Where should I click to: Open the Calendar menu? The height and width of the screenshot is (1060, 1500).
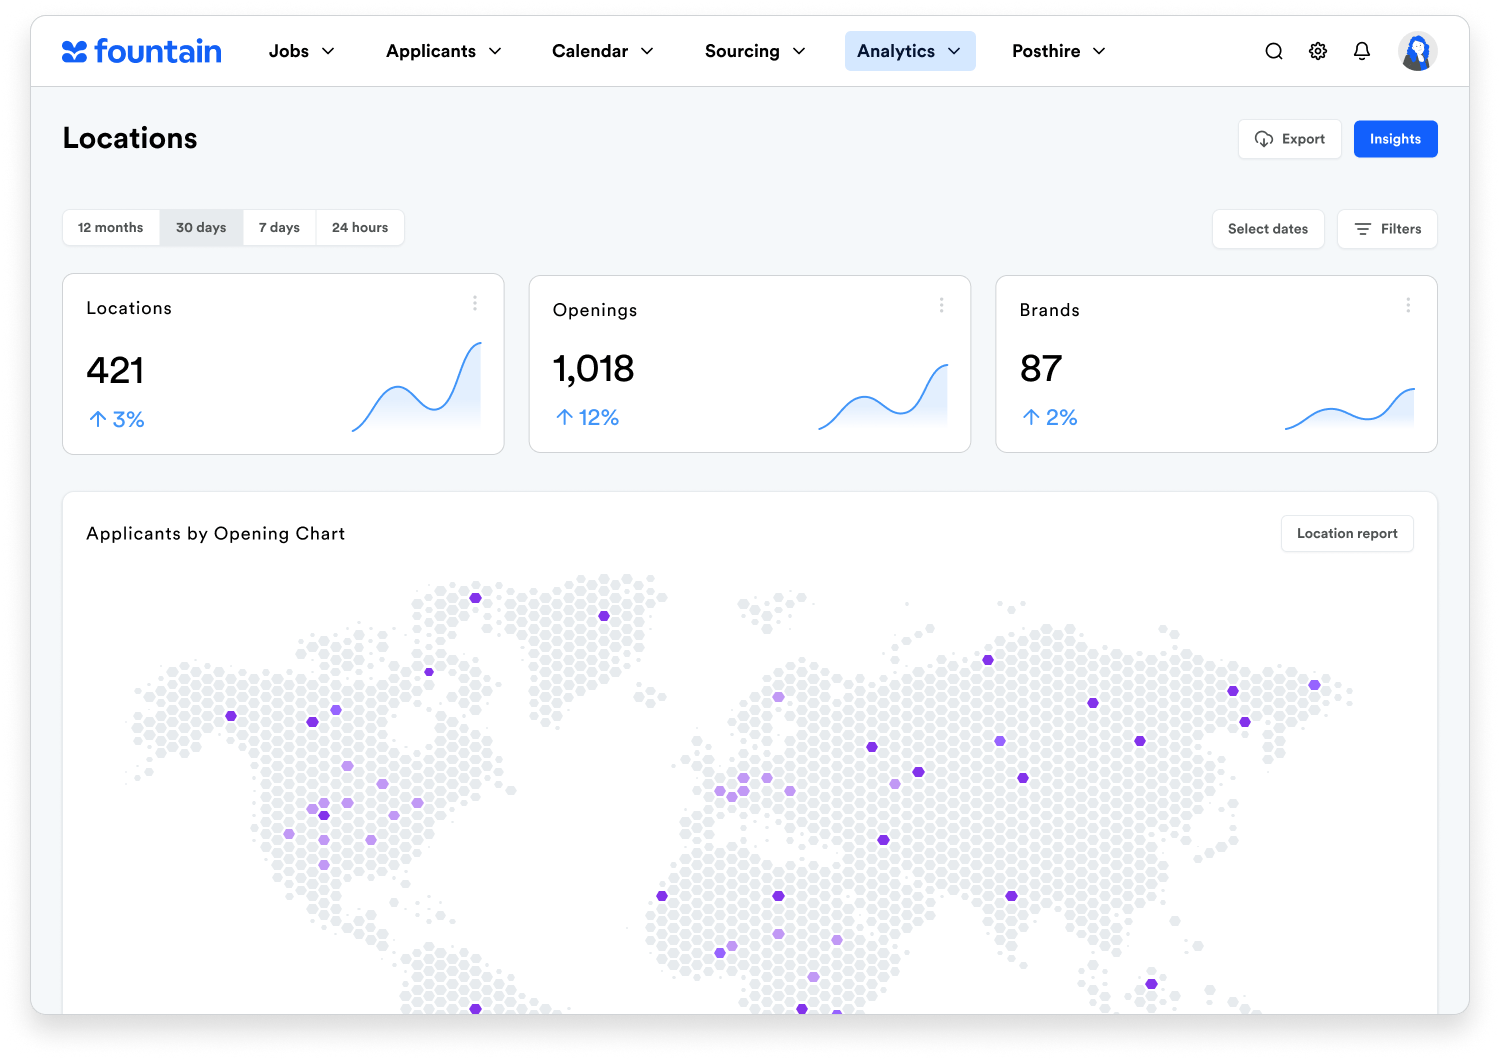click(x=602, y=51)
